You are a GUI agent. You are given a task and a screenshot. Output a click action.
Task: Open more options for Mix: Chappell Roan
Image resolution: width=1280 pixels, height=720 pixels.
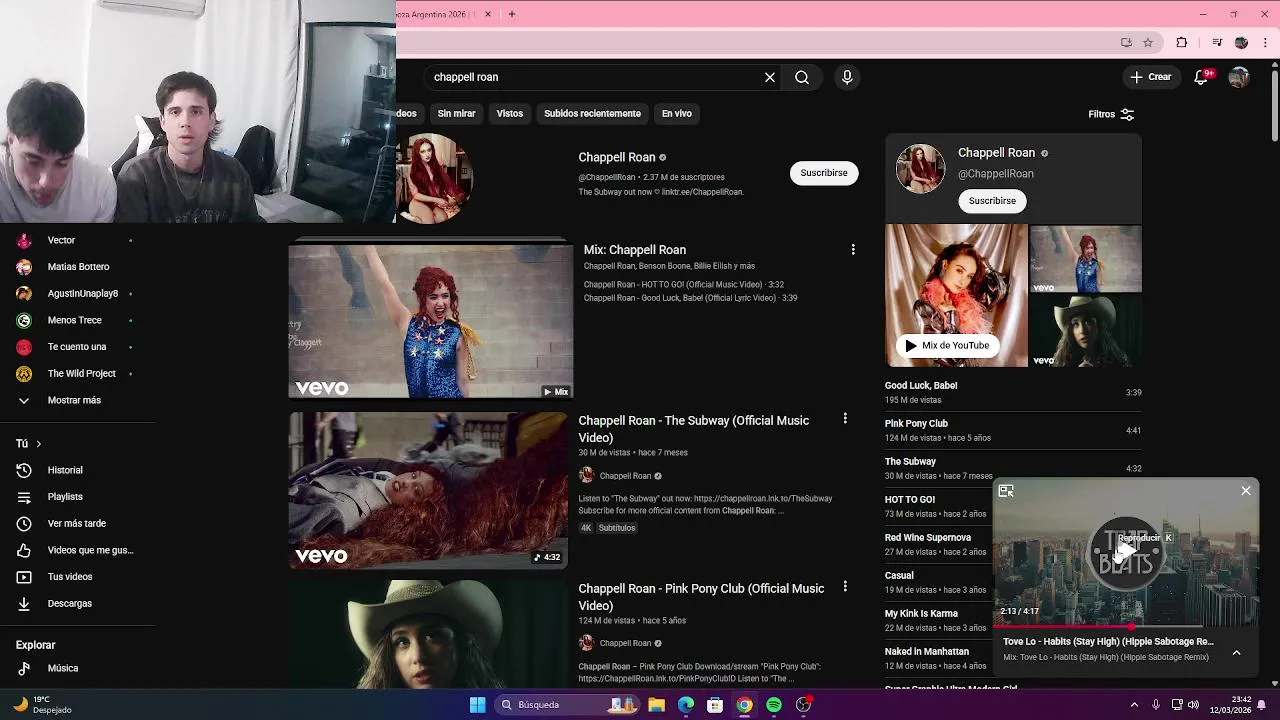click(853, 249)
